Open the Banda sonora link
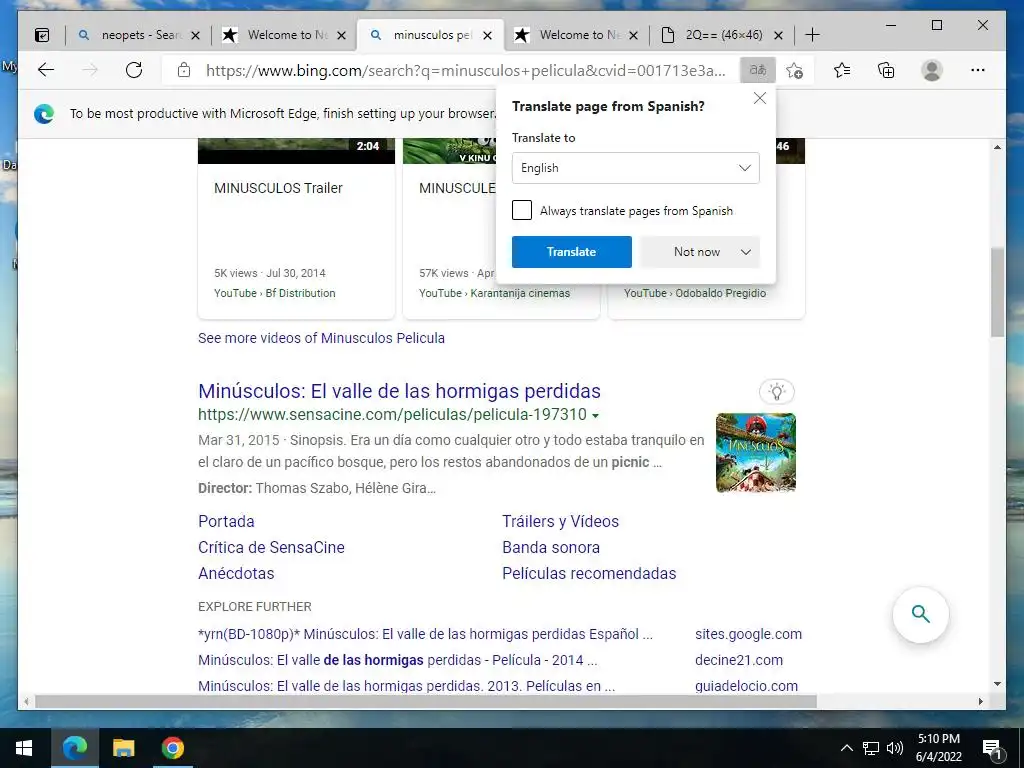 [551, 547]
